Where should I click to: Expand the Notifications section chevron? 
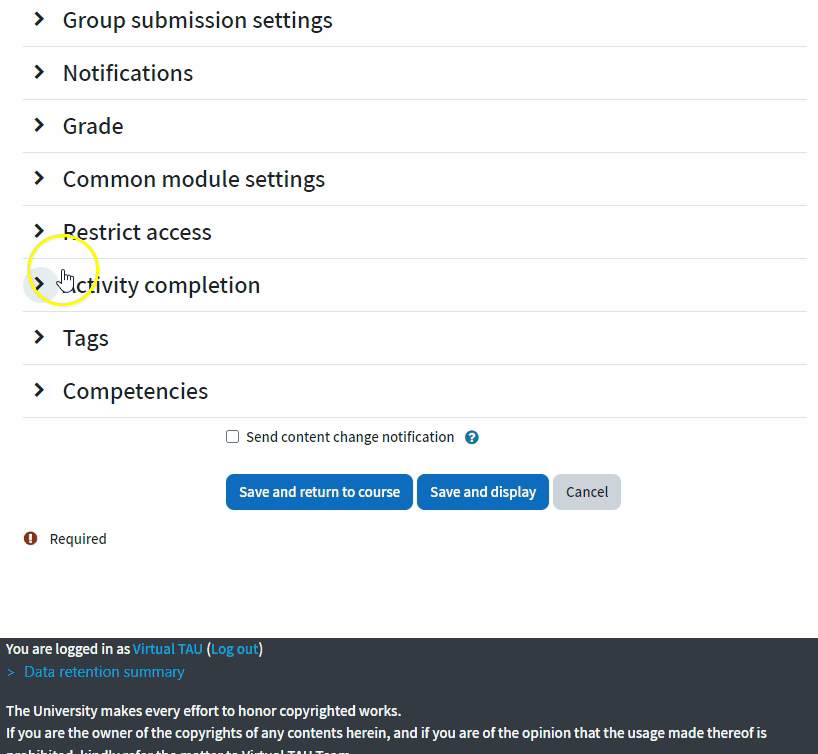(x=39, y=72)
